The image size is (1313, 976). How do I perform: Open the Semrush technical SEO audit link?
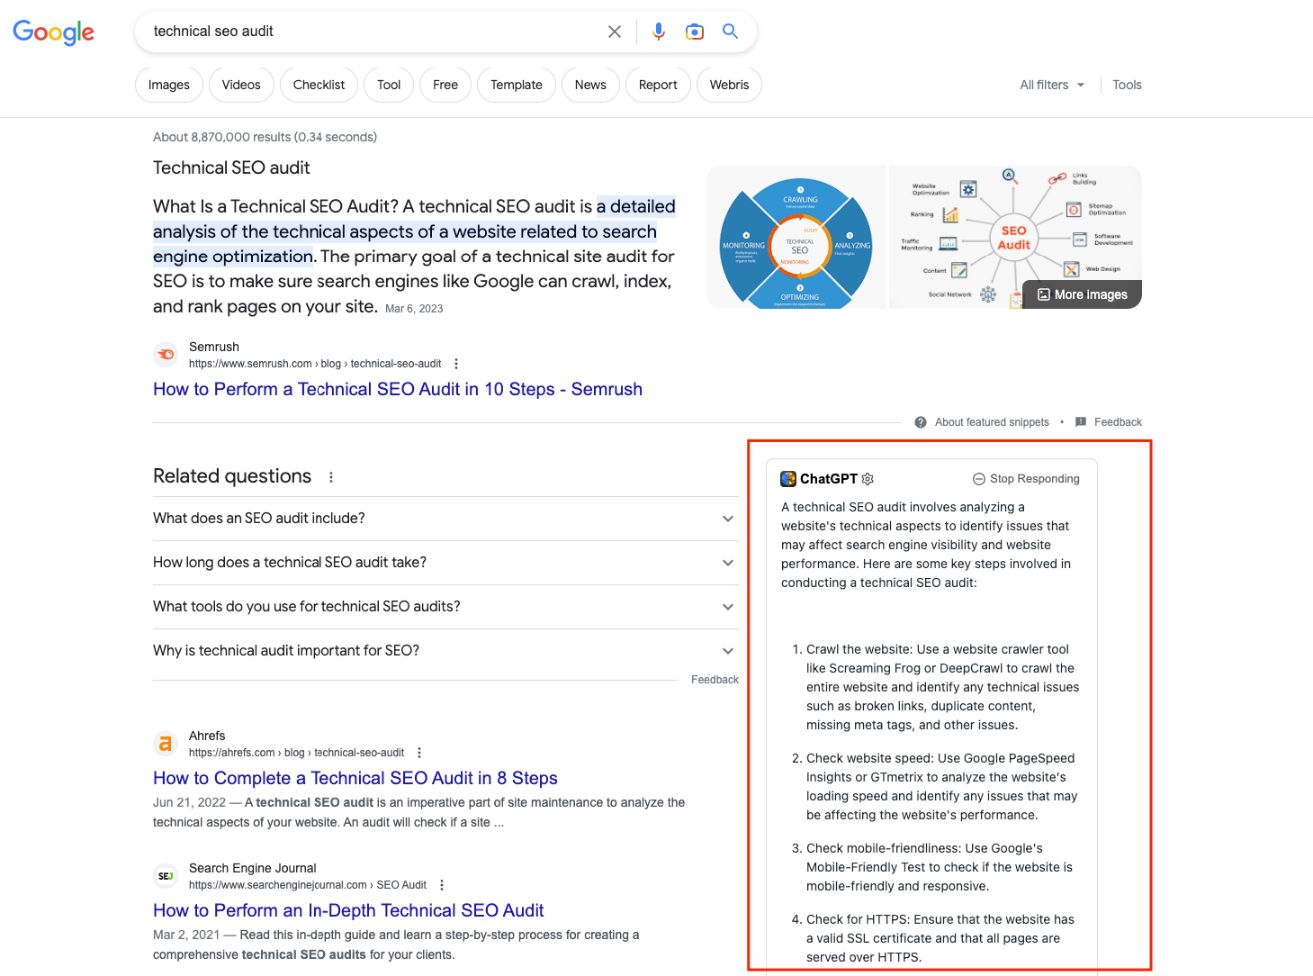point(397,389)
